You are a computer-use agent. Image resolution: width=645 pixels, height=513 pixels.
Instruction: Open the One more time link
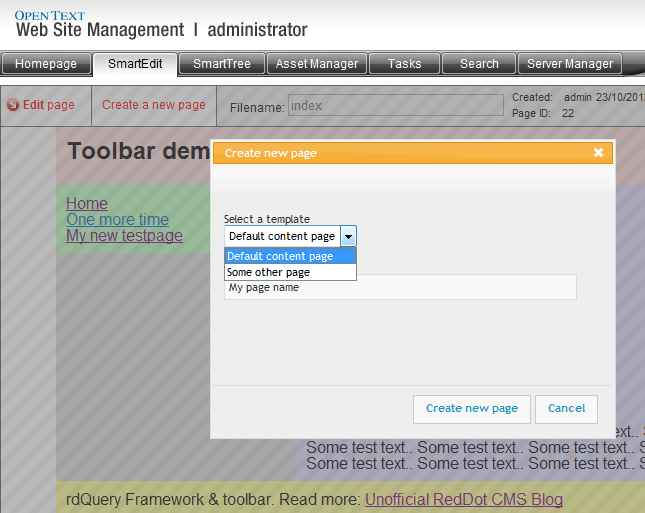(117, 220)
